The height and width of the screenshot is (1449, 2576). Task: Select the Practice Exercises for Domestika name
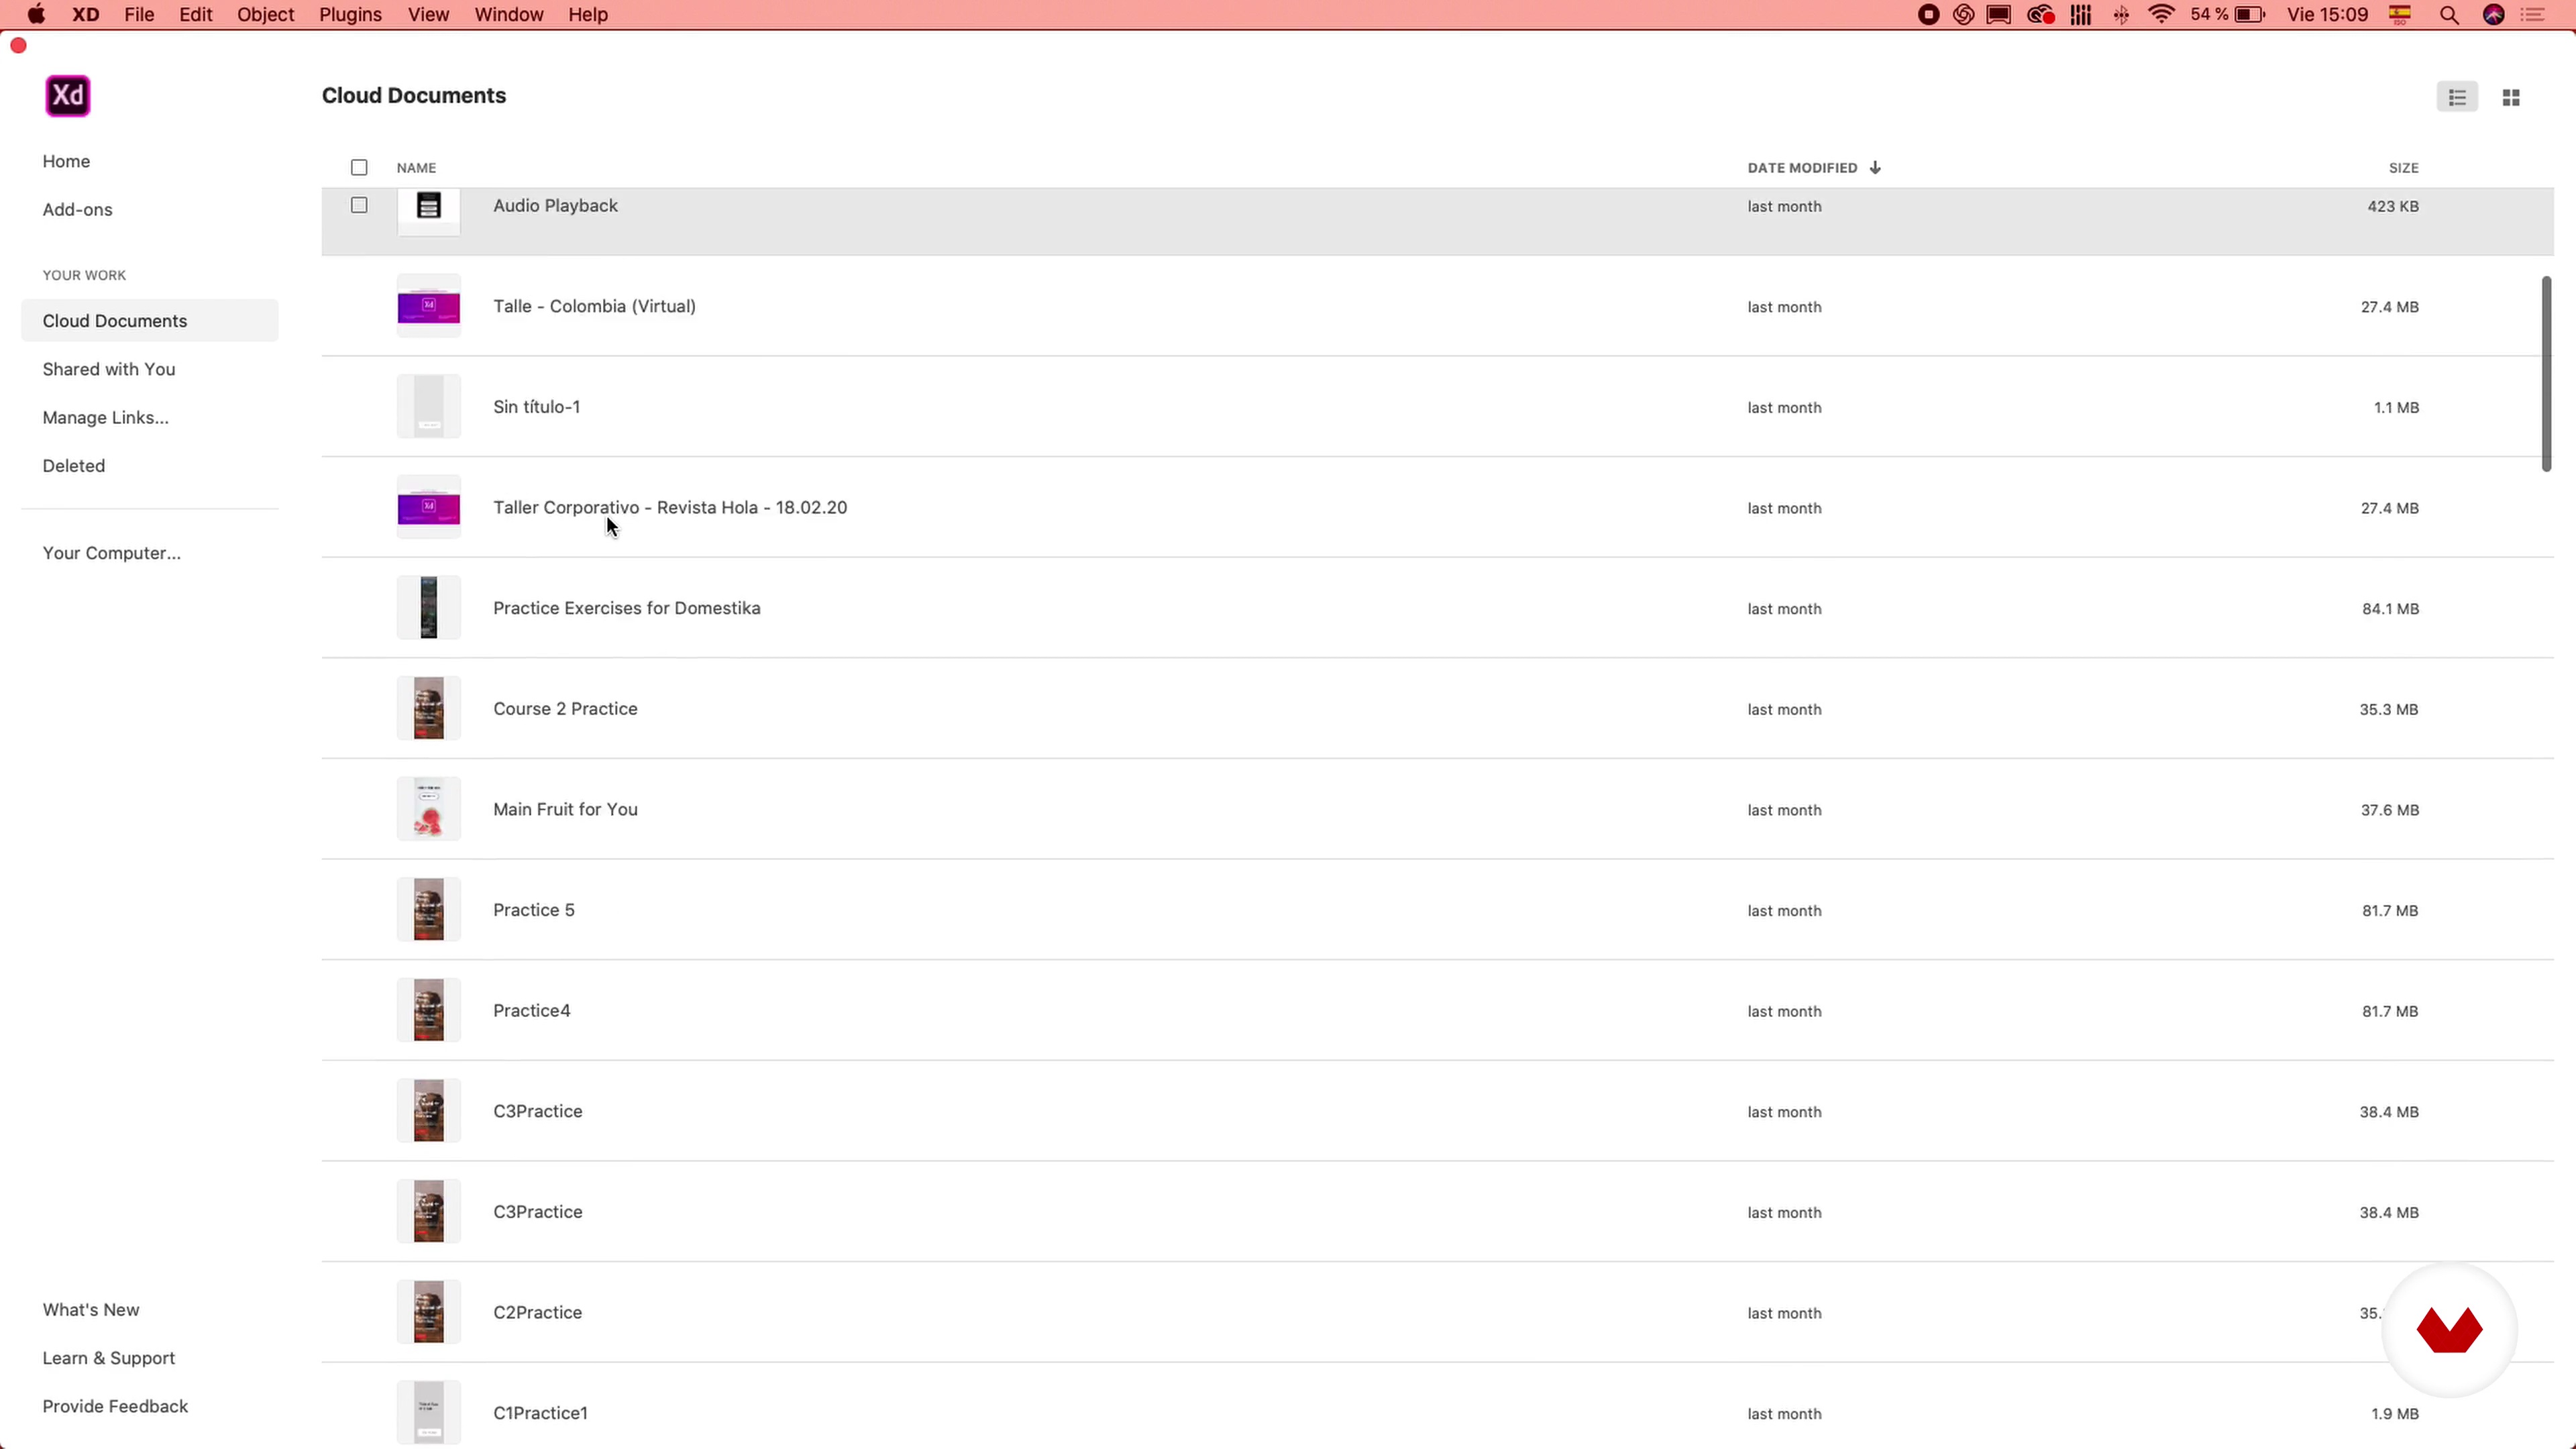[x=626, y=608]
